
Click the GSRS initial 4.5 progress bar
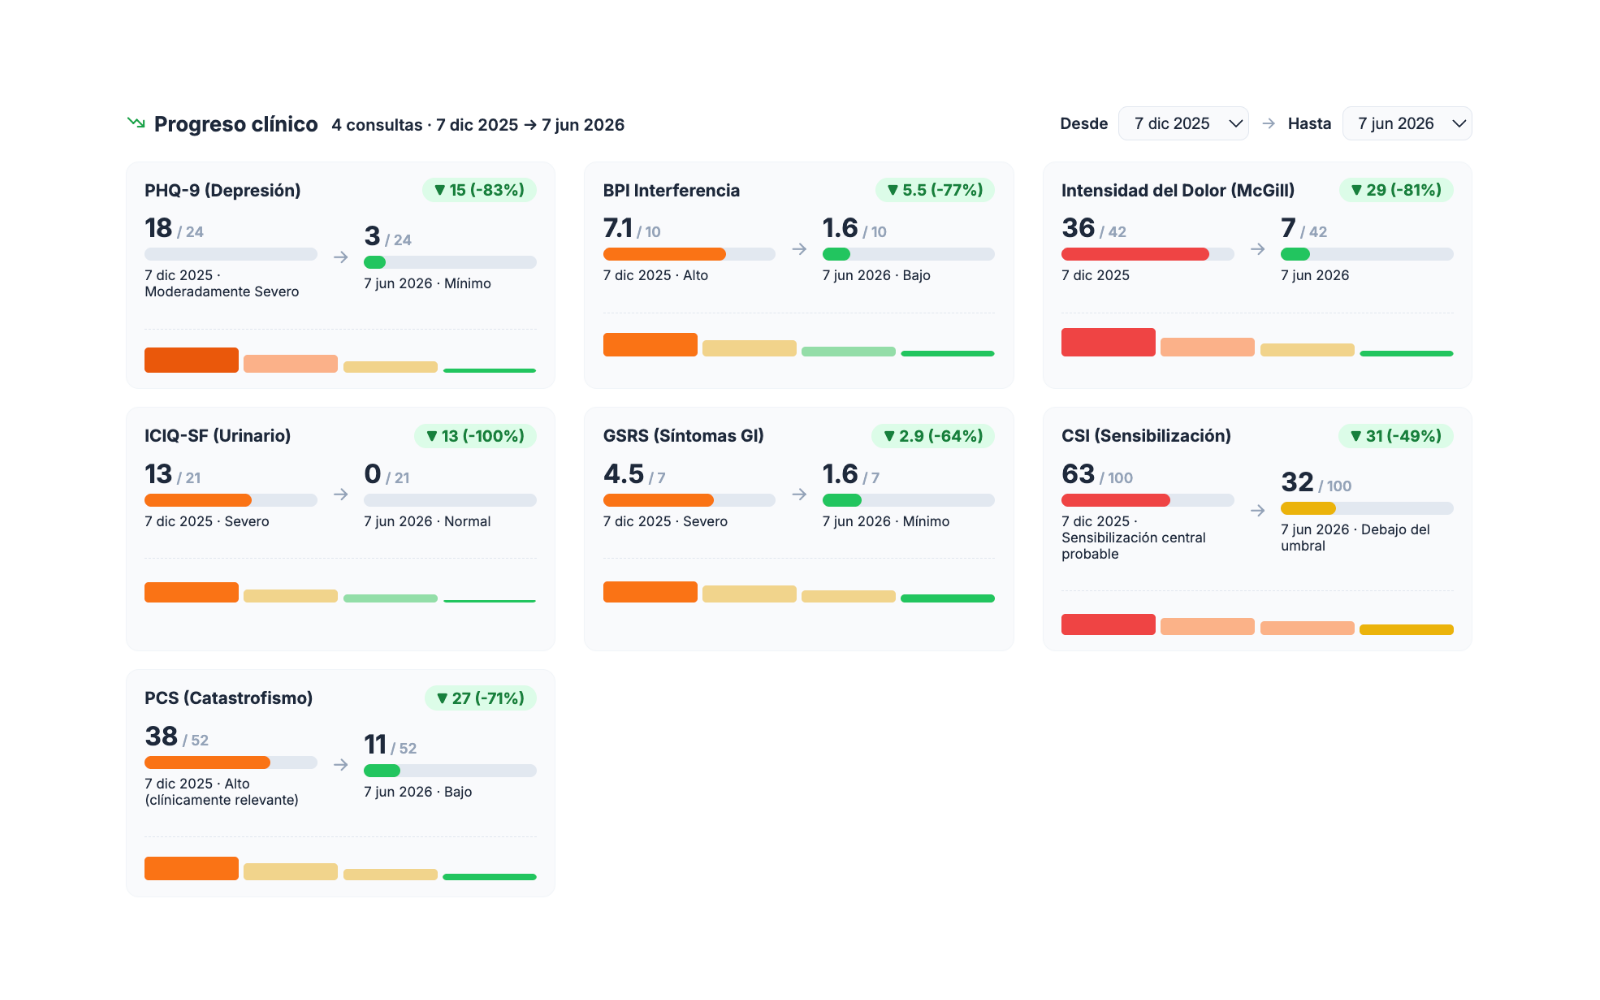(689, 500)
